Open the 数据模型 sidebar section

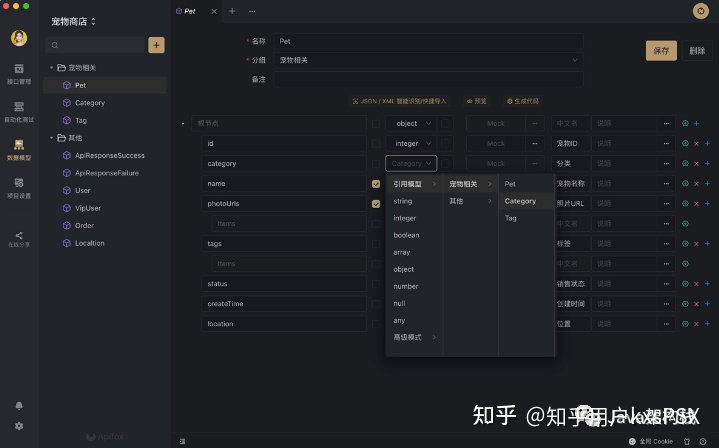point(19,150)
